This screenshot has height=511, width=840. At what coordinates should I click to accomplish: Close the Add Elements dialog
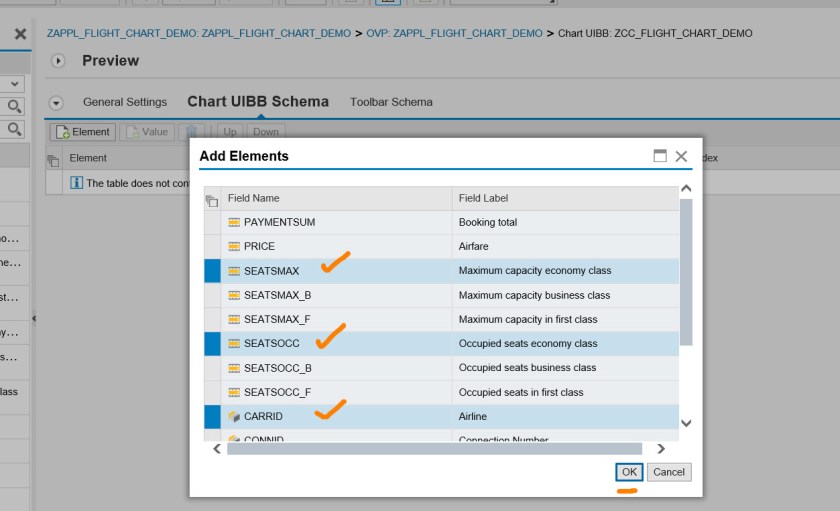(x=681, y=156)
